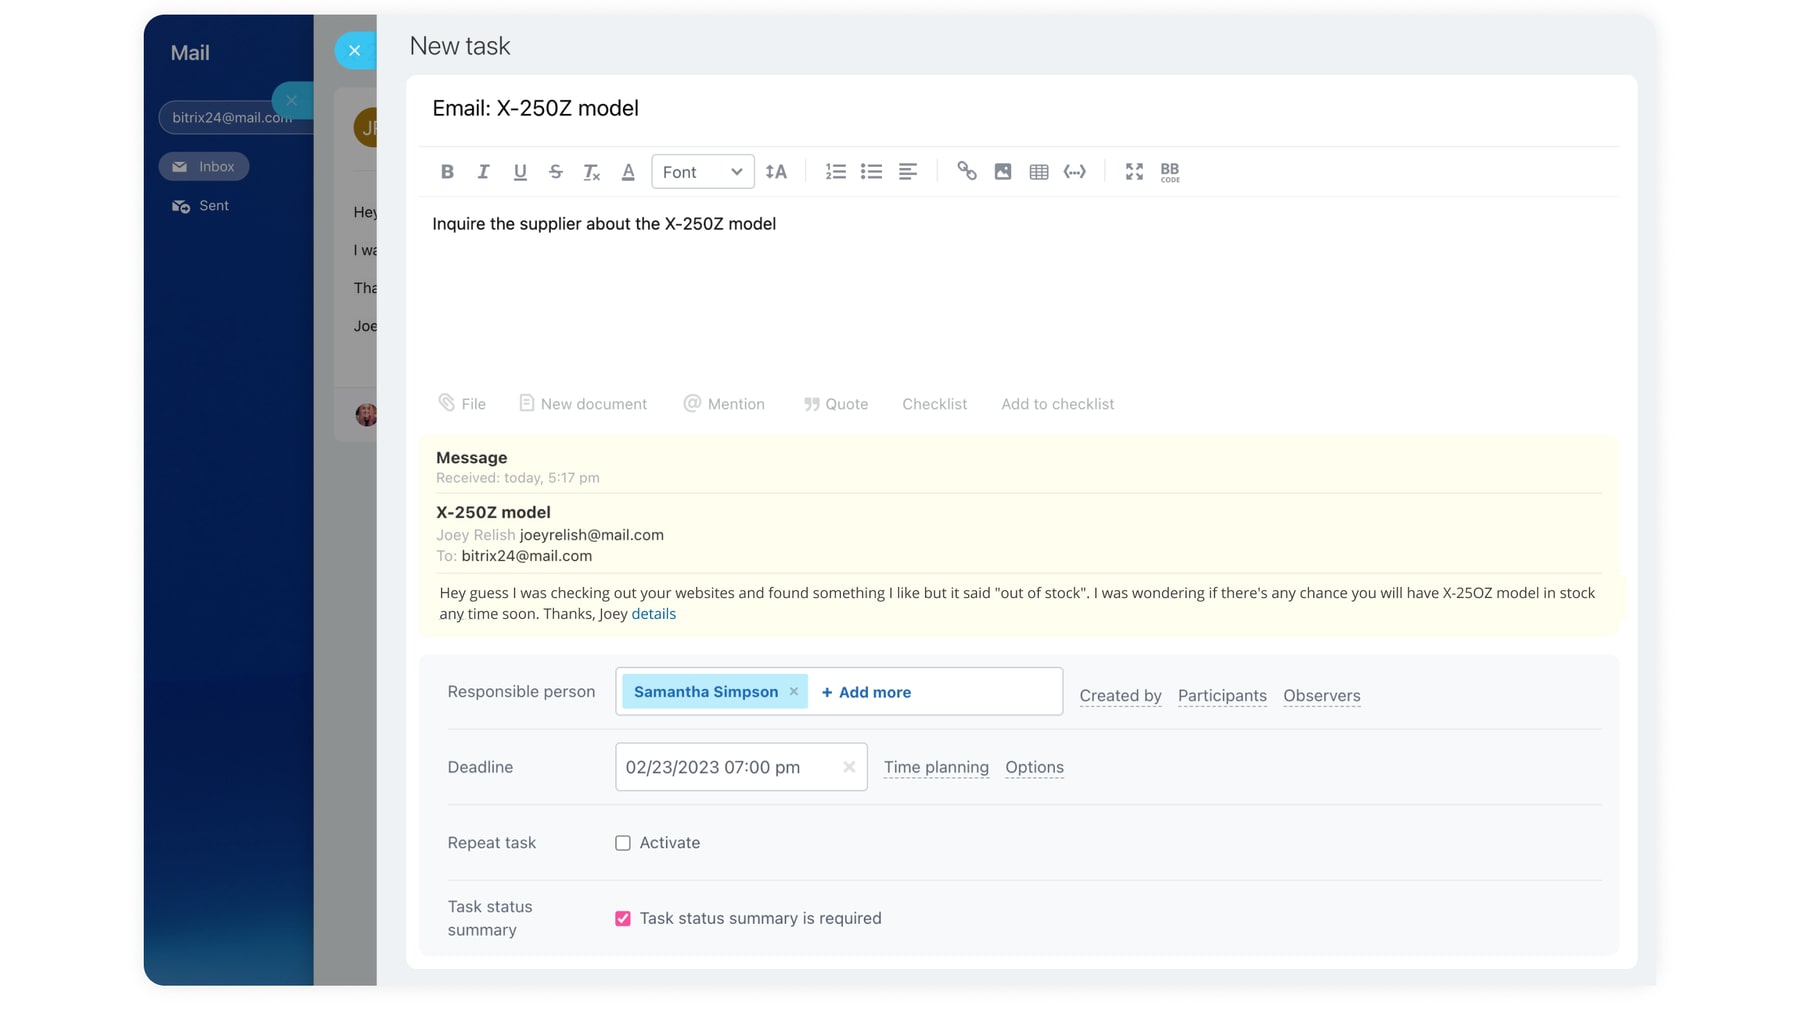Image resolution: width=1800 pixels, height=1019 pixels.
Task: Open the text alignment options
Action: (907, 172)
